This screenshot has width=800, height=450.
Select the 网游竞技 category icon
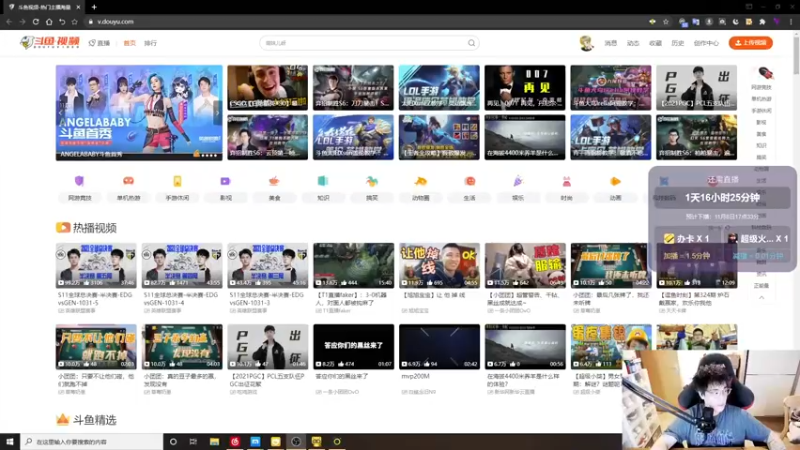pos(79,181)
